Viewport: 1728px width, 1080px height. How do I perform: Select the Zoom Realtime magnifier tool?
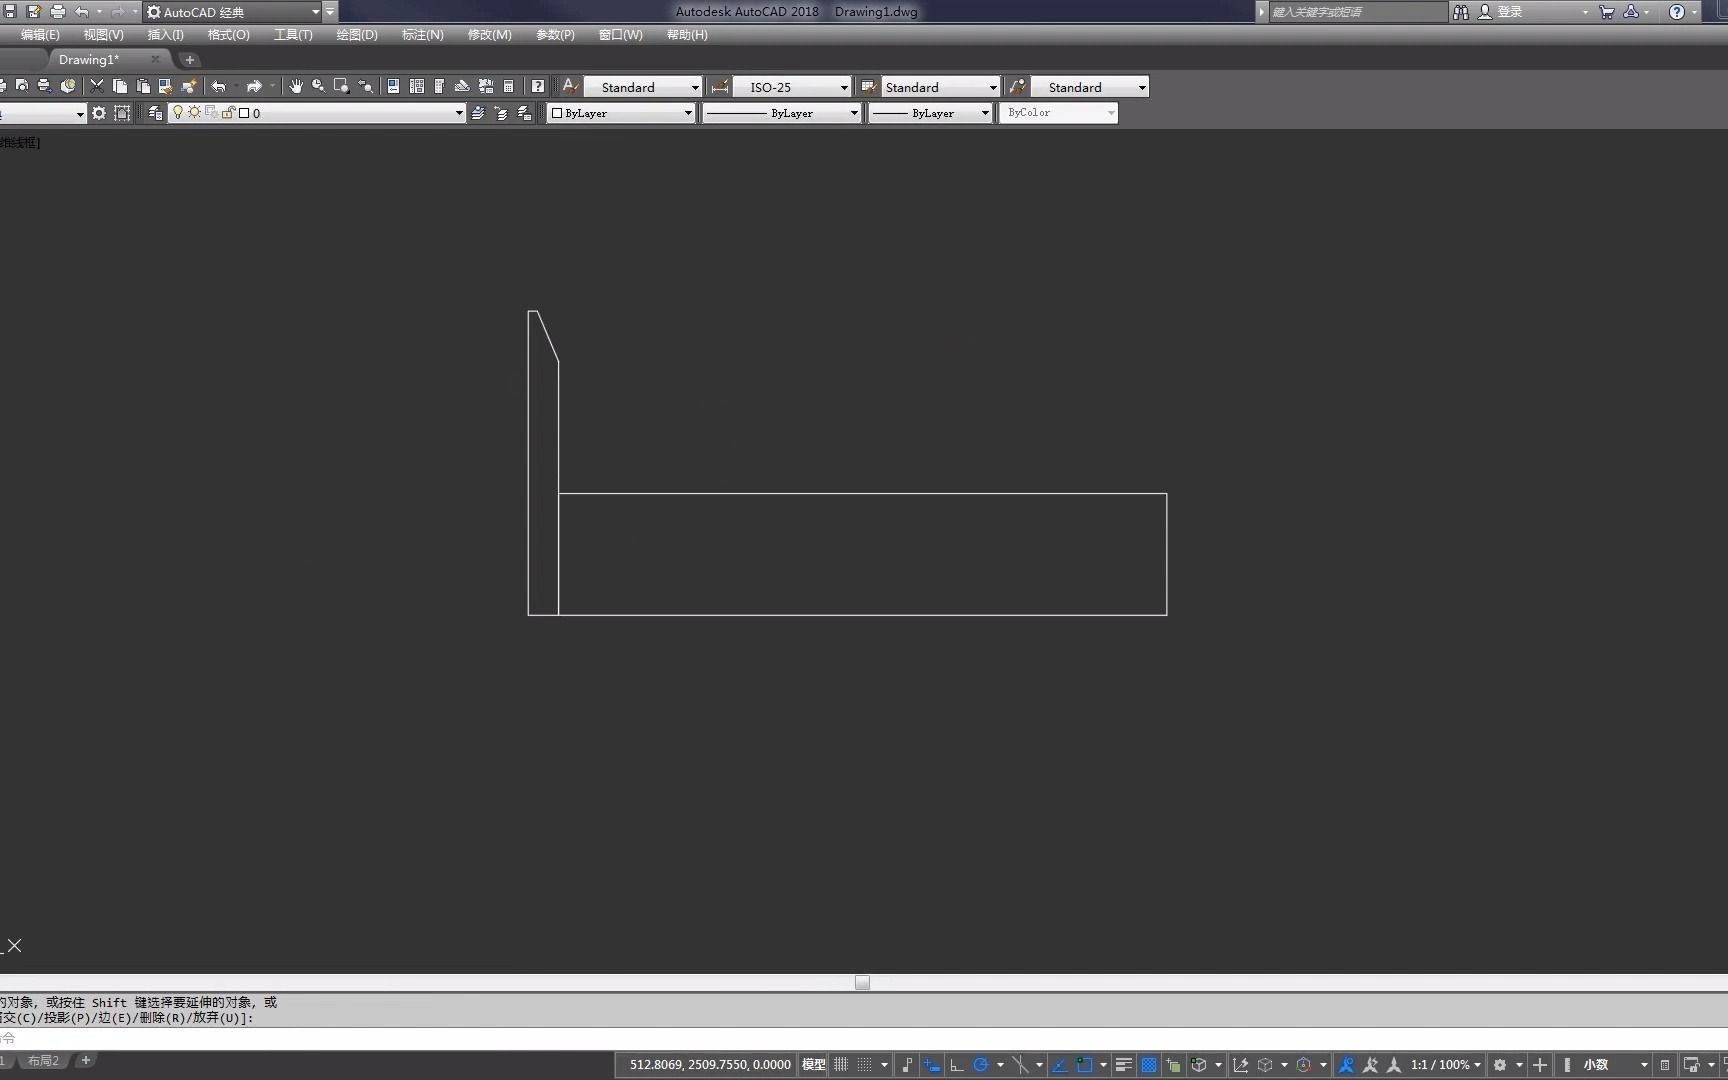point(318,87)
